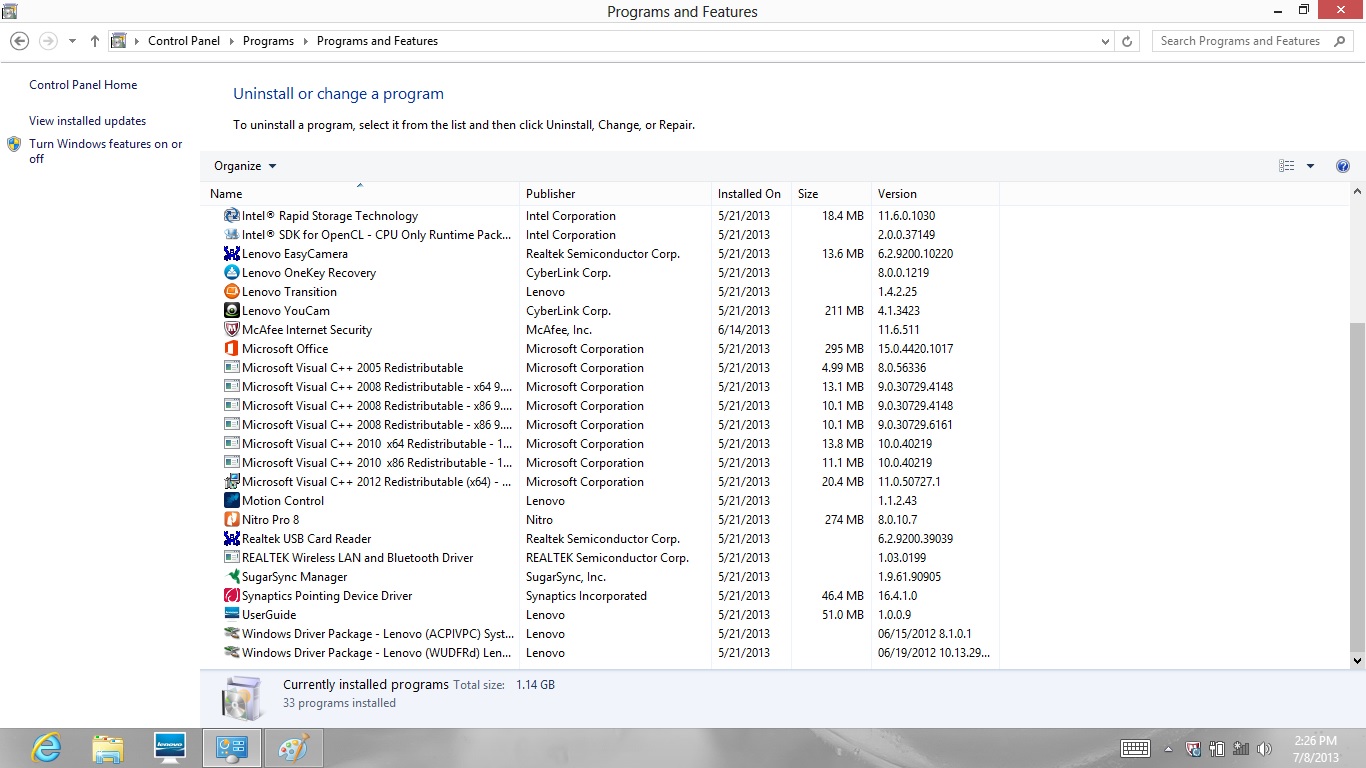Viewport: 1366px width, 768px height.
Task: Click the volume speaker tray icon
Action: coord(1264,749)
